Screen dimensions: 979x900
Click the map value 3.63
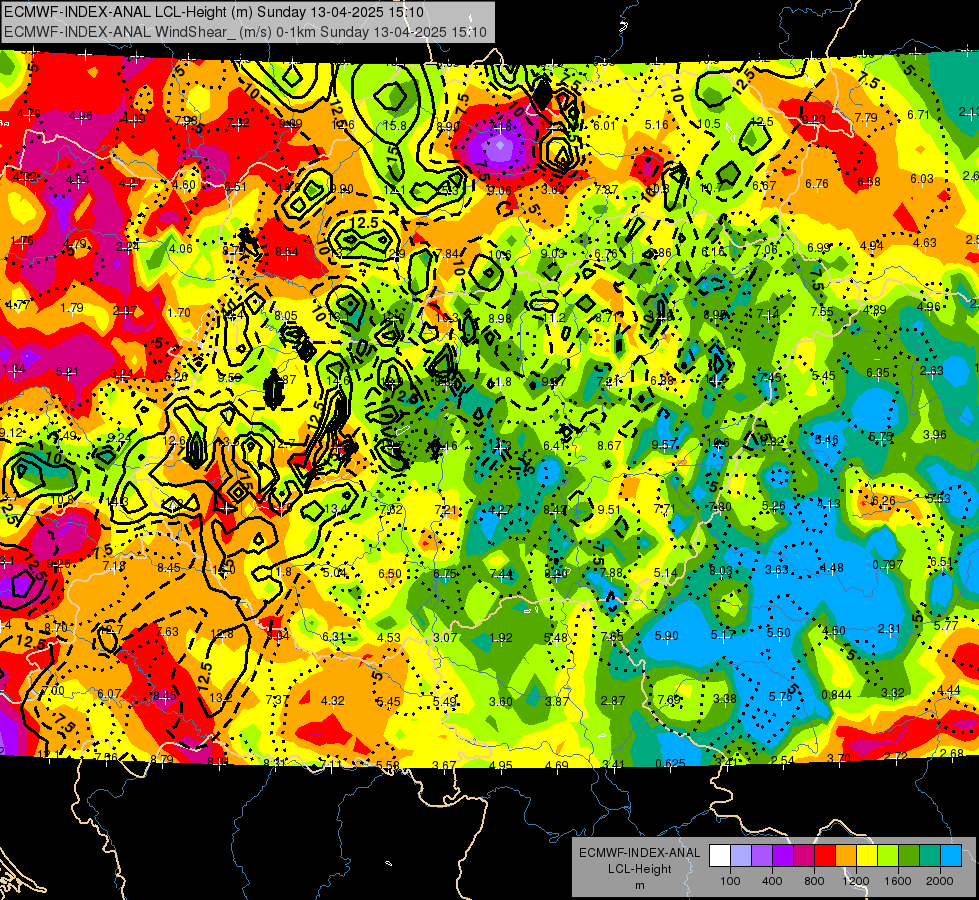click(x=777, y=570)
